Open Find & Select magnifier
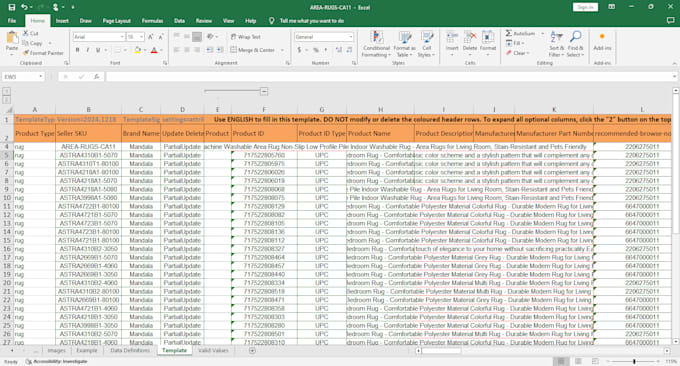The width and height of the screenshot is (680, 366). click(575, 43)
